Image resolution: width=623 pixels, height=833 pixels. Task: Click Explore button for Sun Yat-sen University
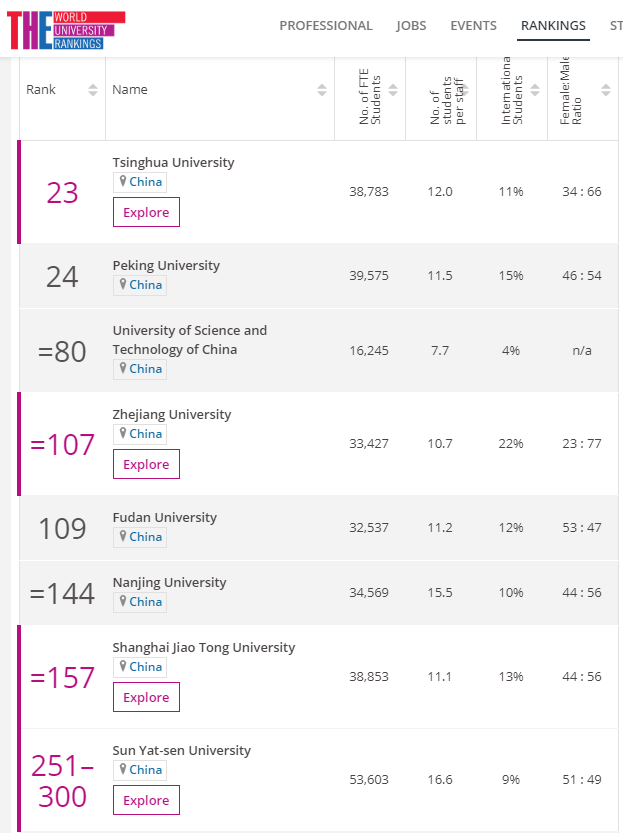[146, 800]
